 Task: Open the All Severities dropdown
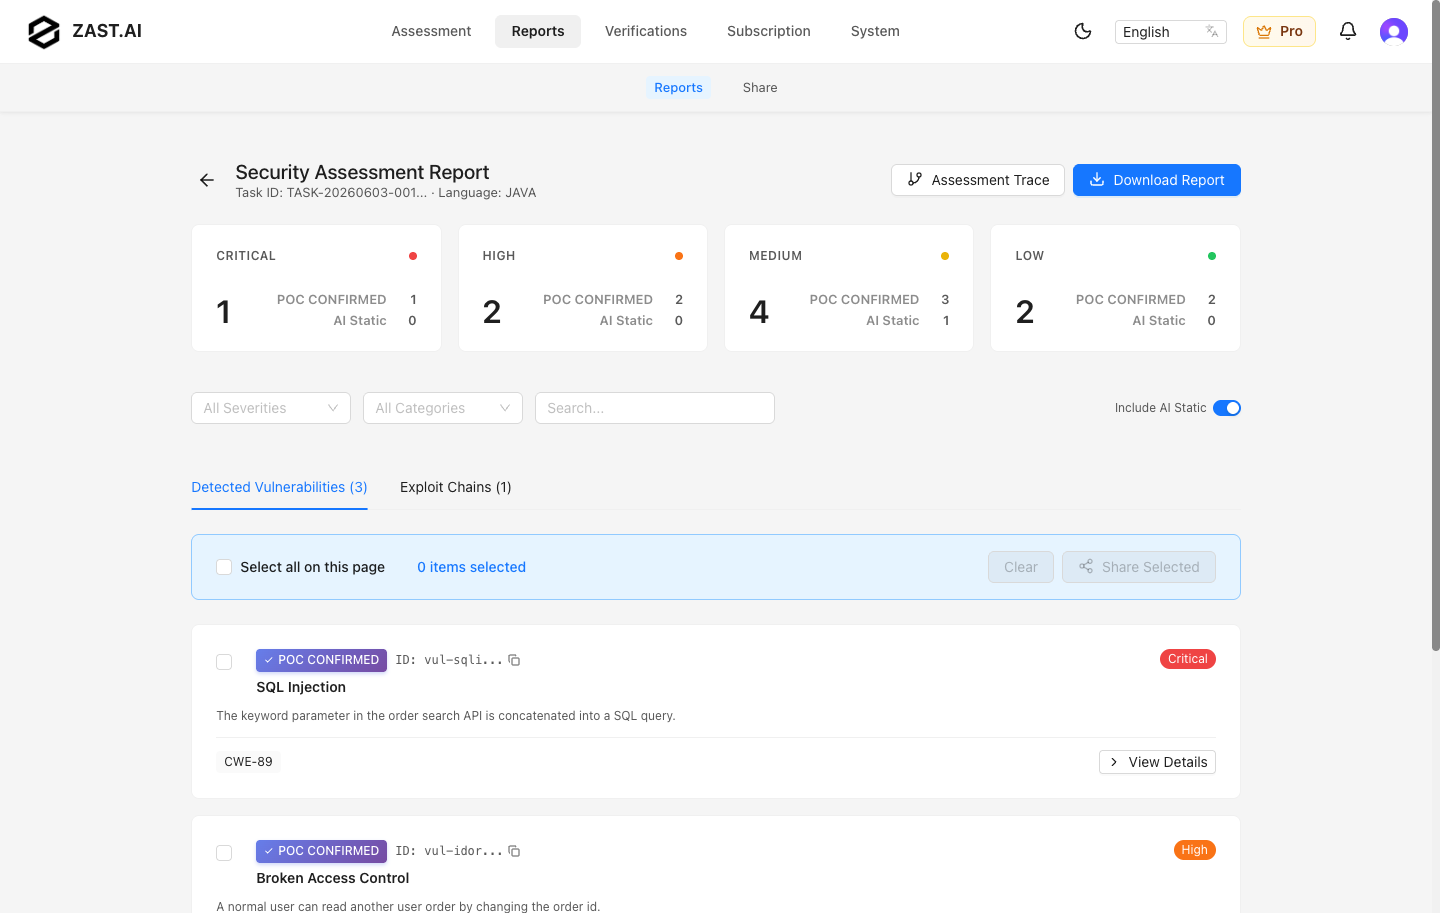coord(271,408)
